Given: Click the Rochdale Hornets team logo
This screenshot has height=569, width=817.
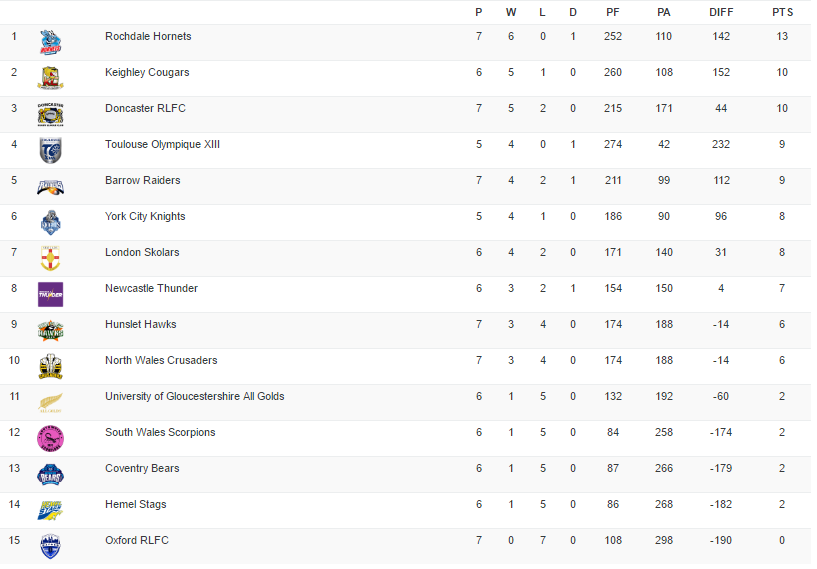Looking at the screenshot, I should coord(51,42).
